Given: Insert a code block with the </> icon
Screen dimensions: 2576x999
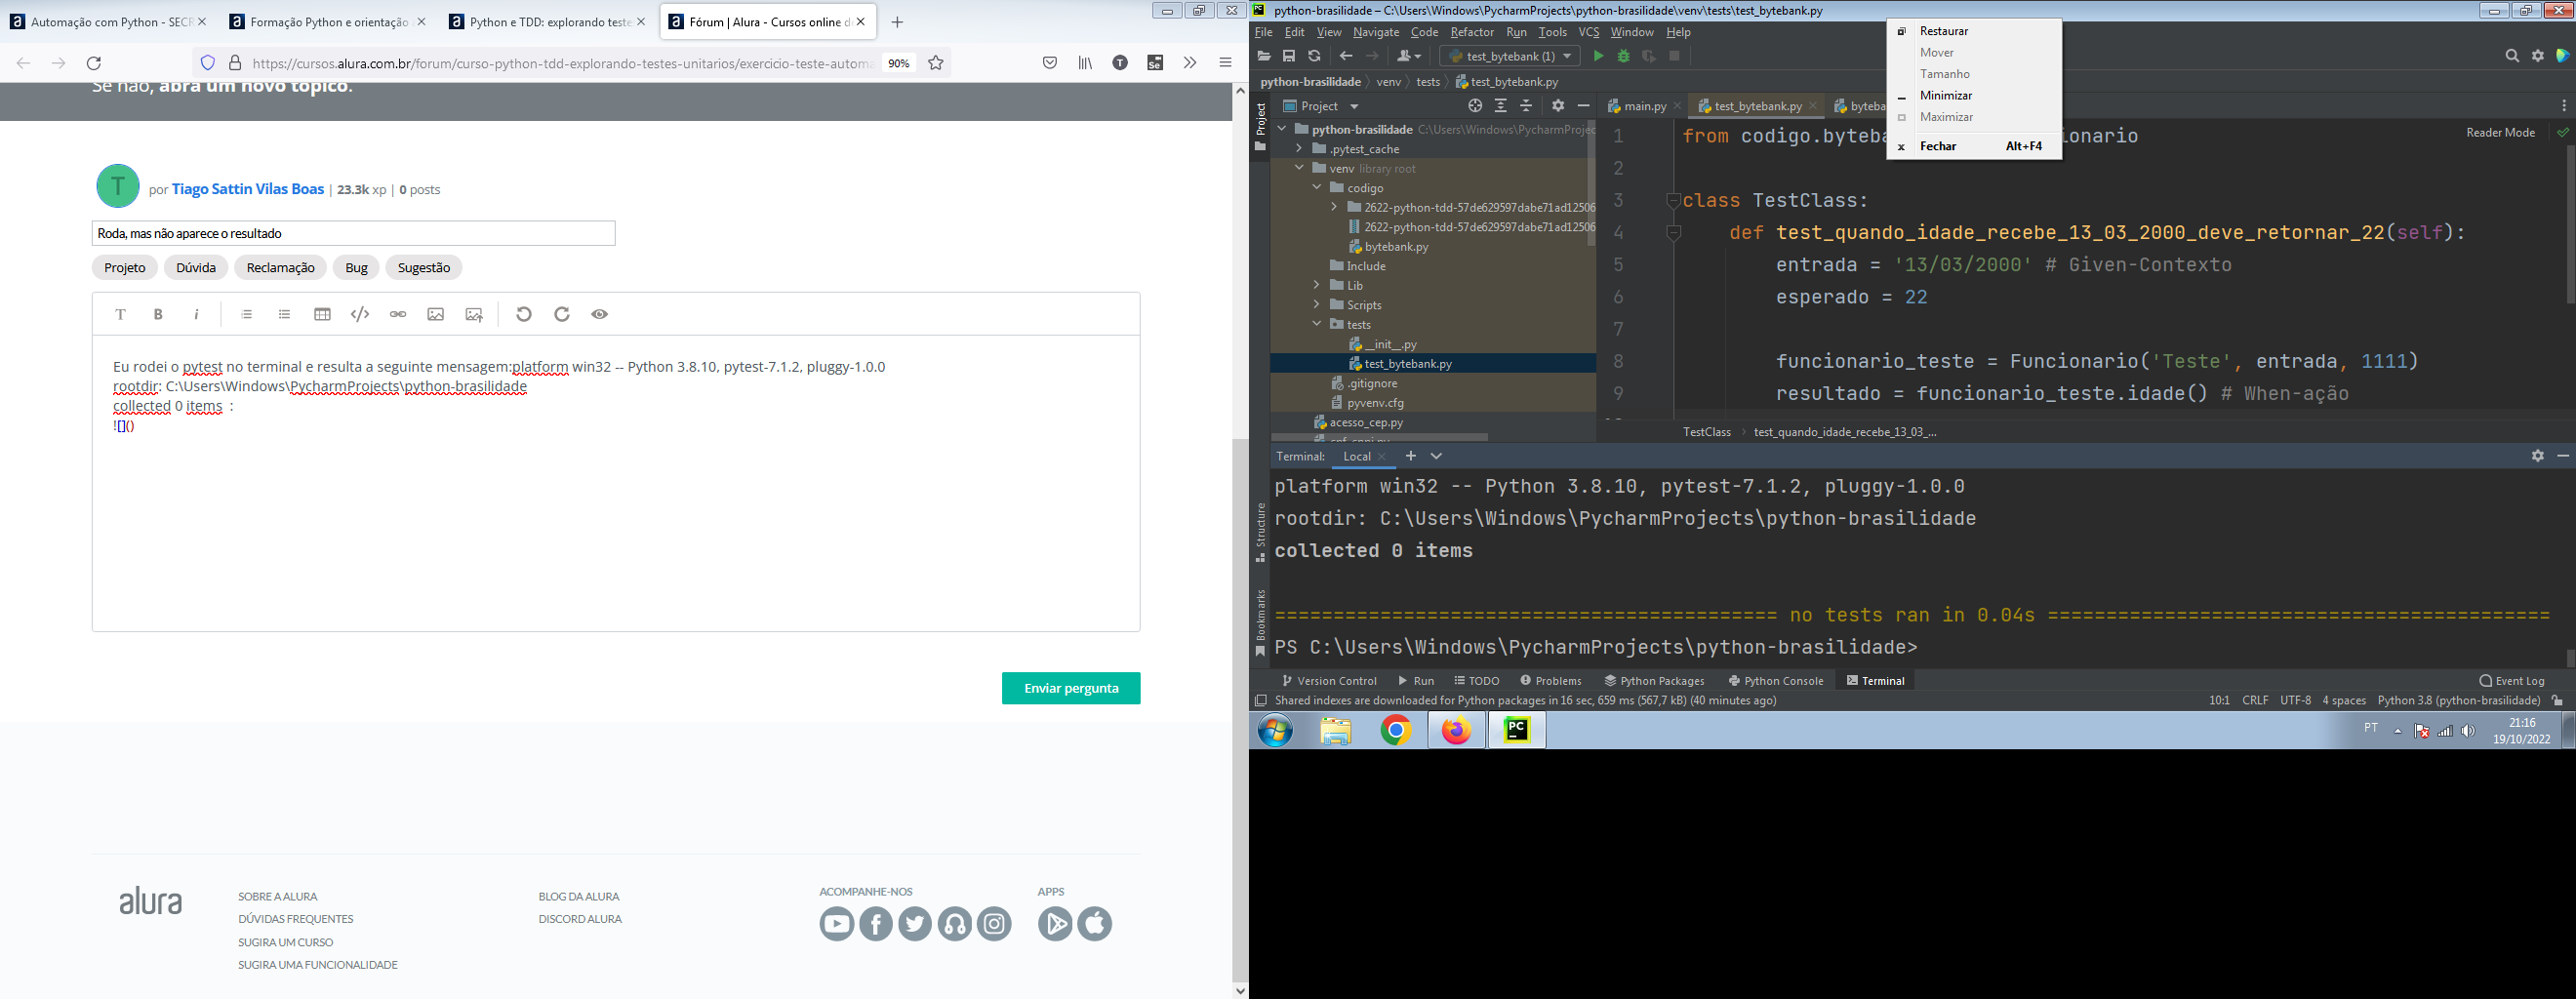Looking at the screenshot, I should click(360, 314).
